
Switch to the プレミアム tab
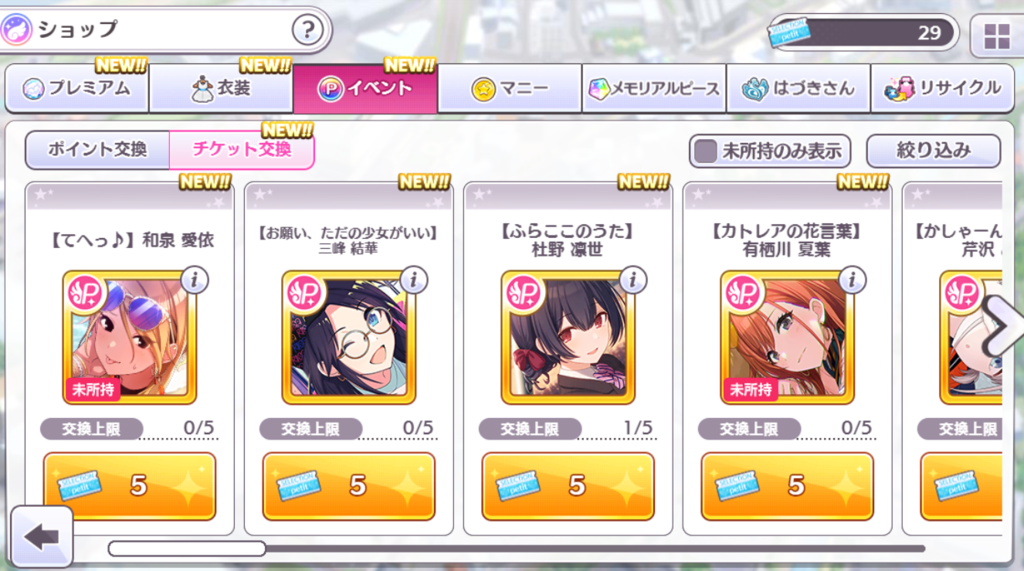point(77,88)
